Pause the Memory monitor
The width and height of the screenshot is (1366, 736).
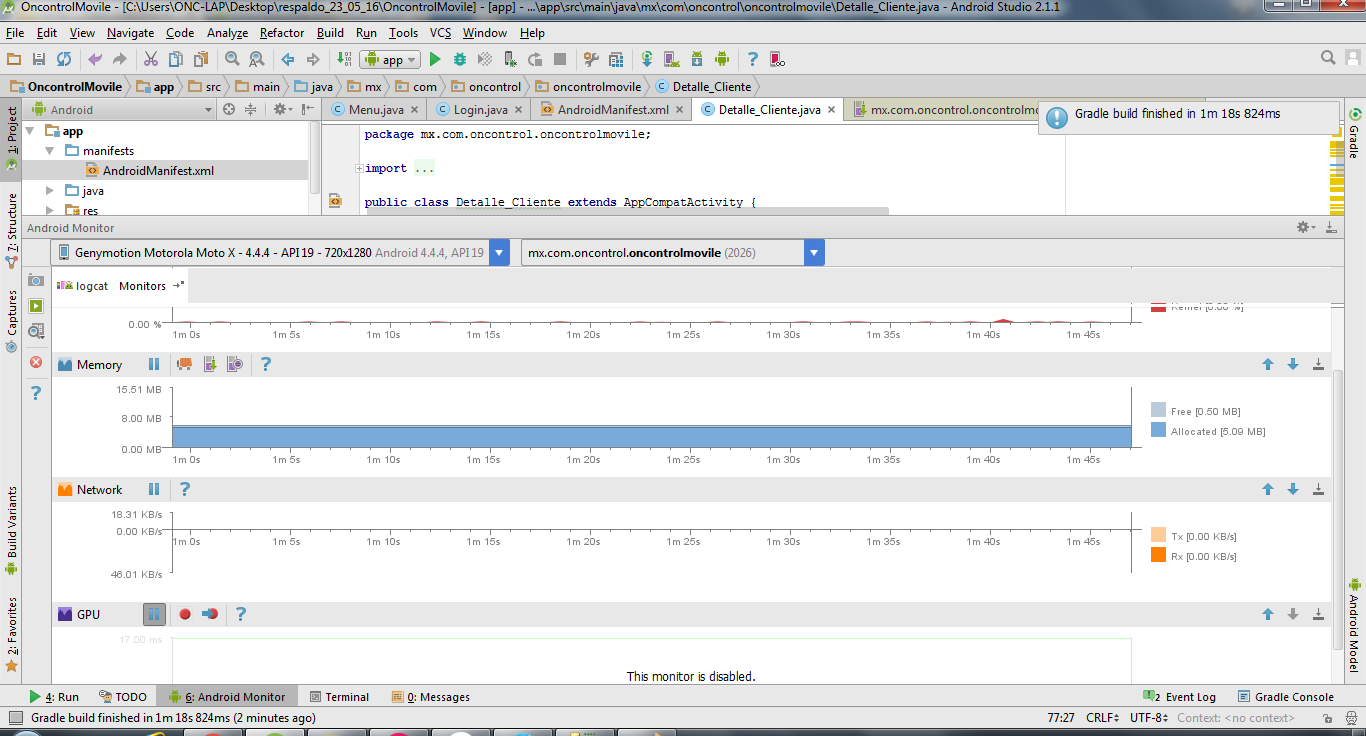(x=154, y=365)
